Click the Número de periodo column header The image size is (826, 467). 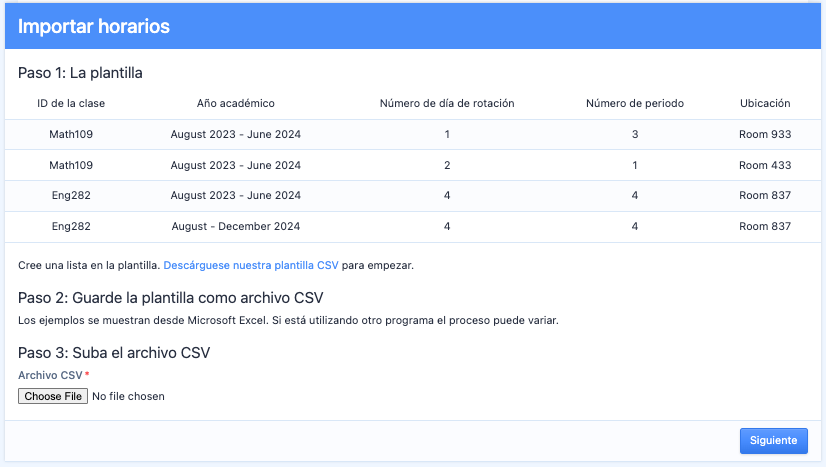click(635, 103)
